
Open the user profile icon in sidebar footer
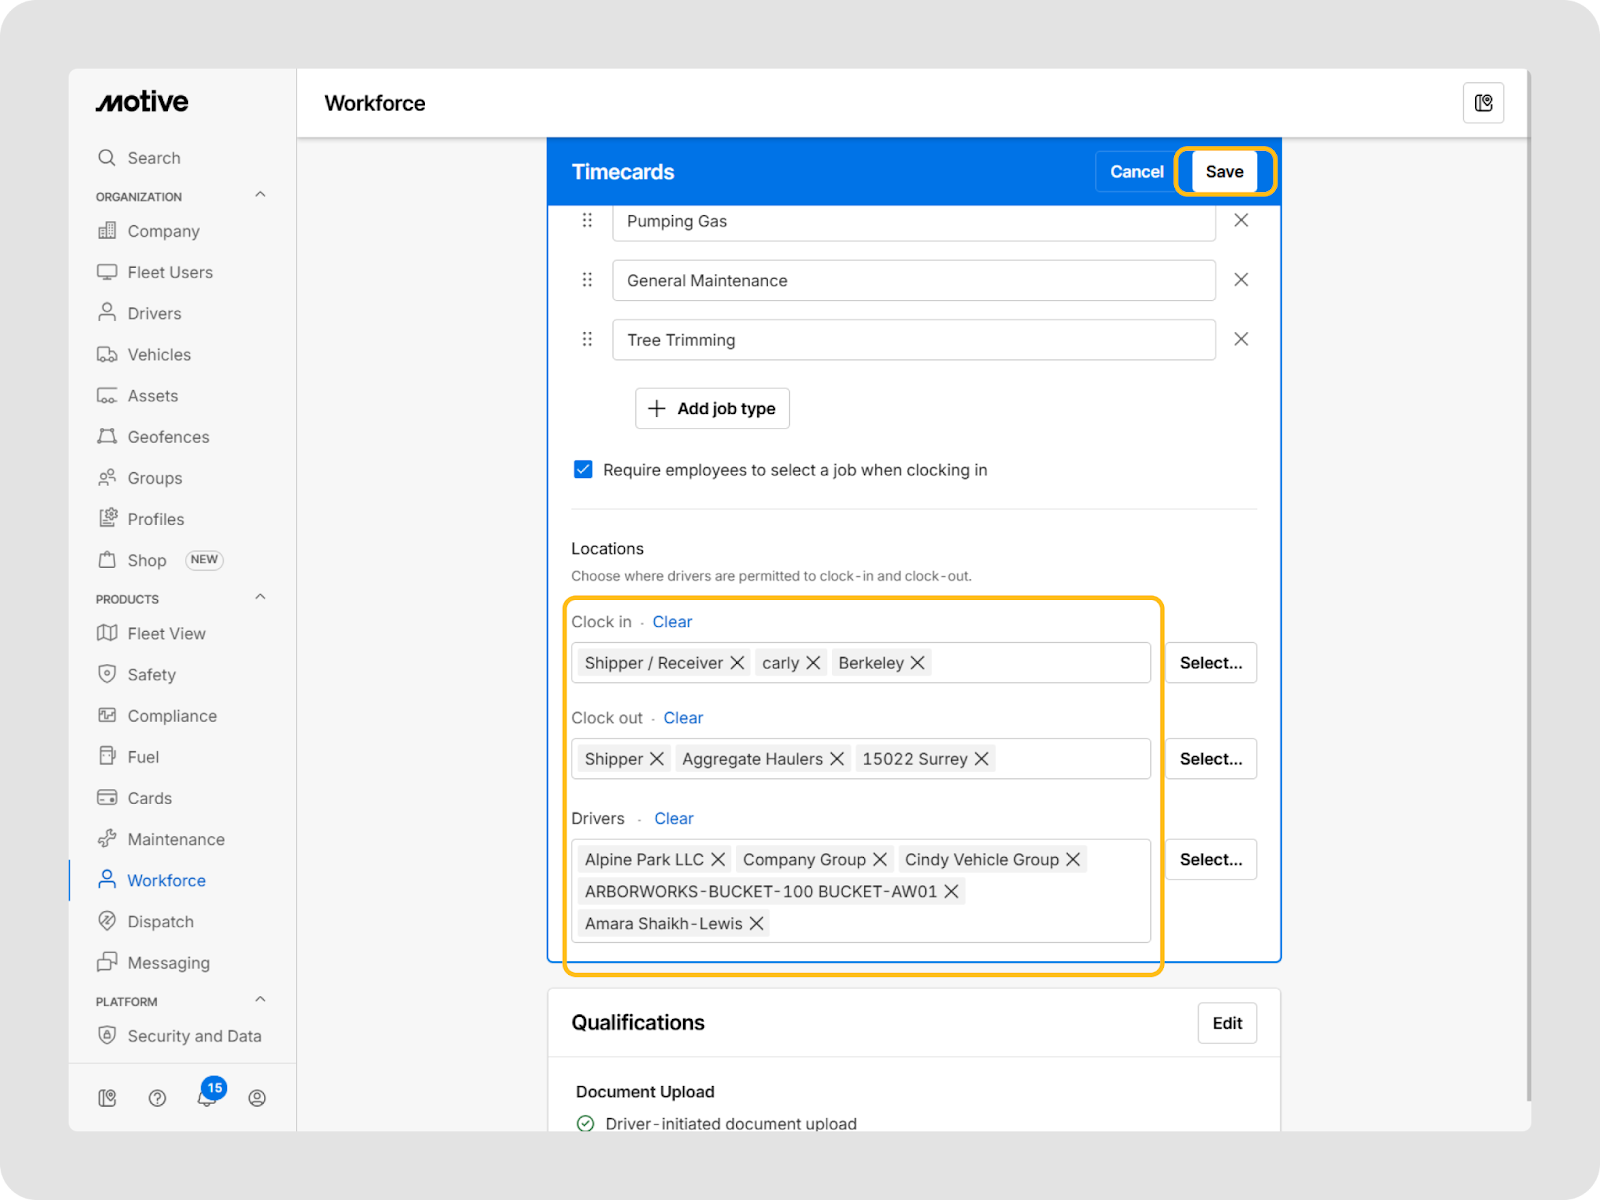tap(257, 1098)
